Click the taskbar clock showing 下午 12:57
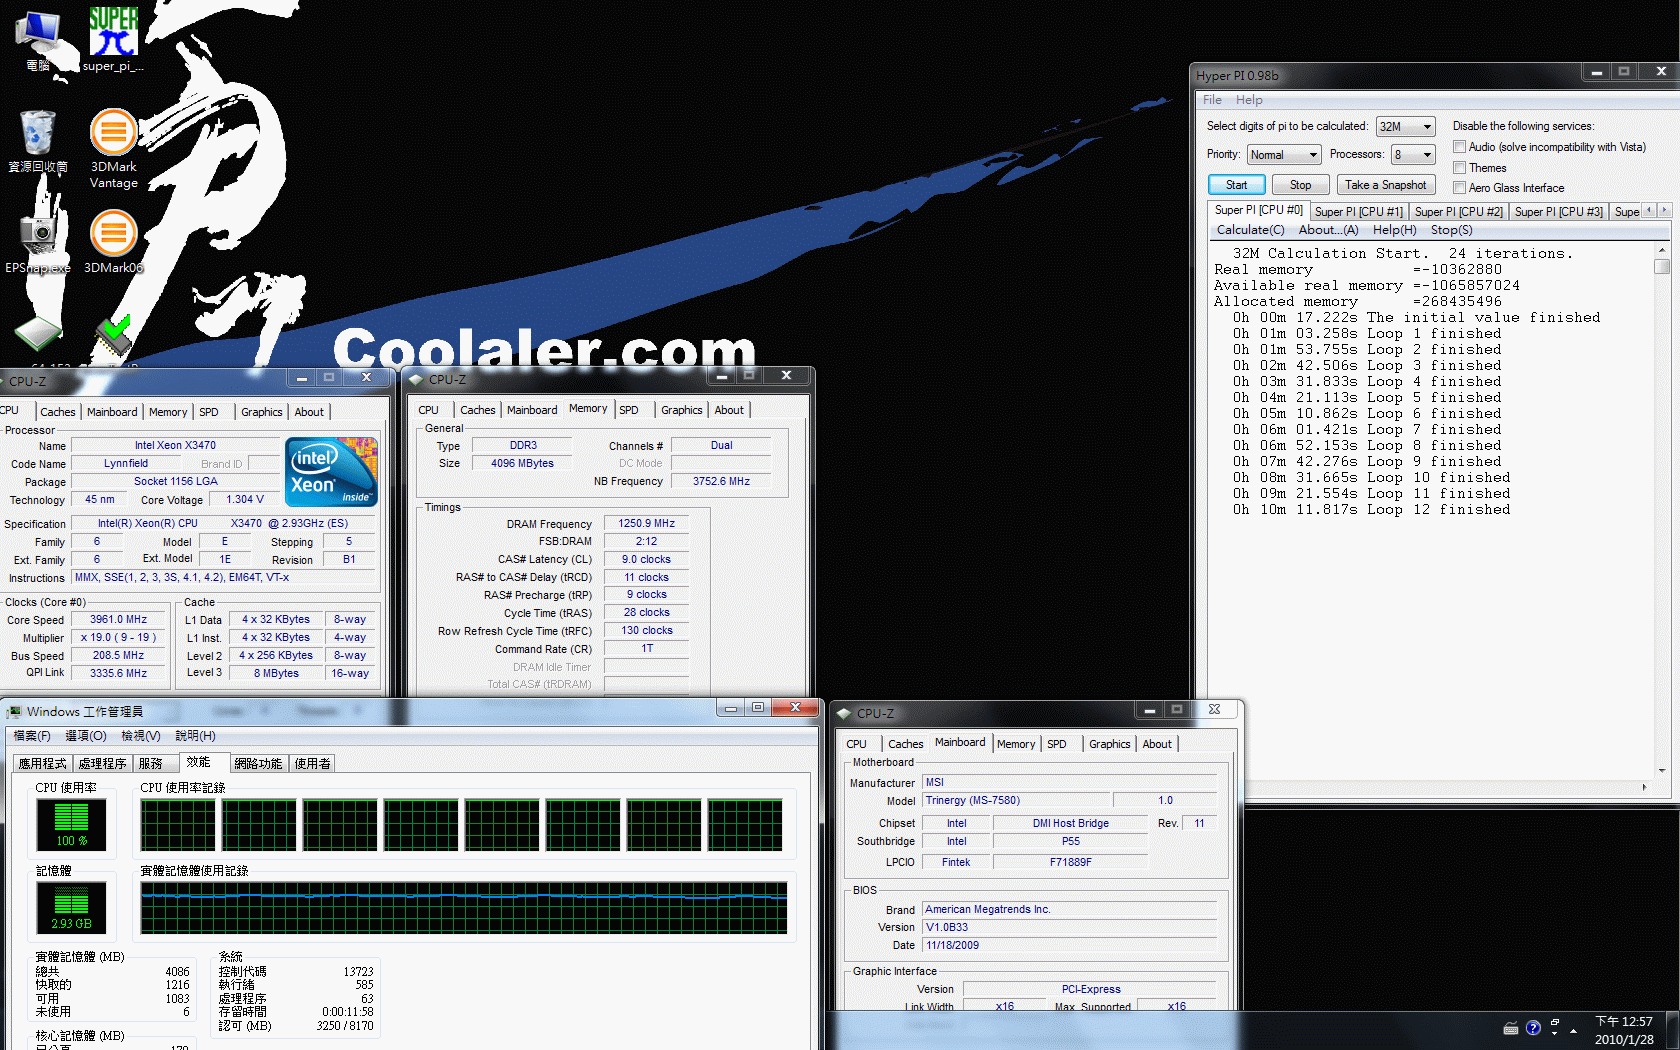Viewport: 1680px width, 1050px height. [x=1624, y=1030]
